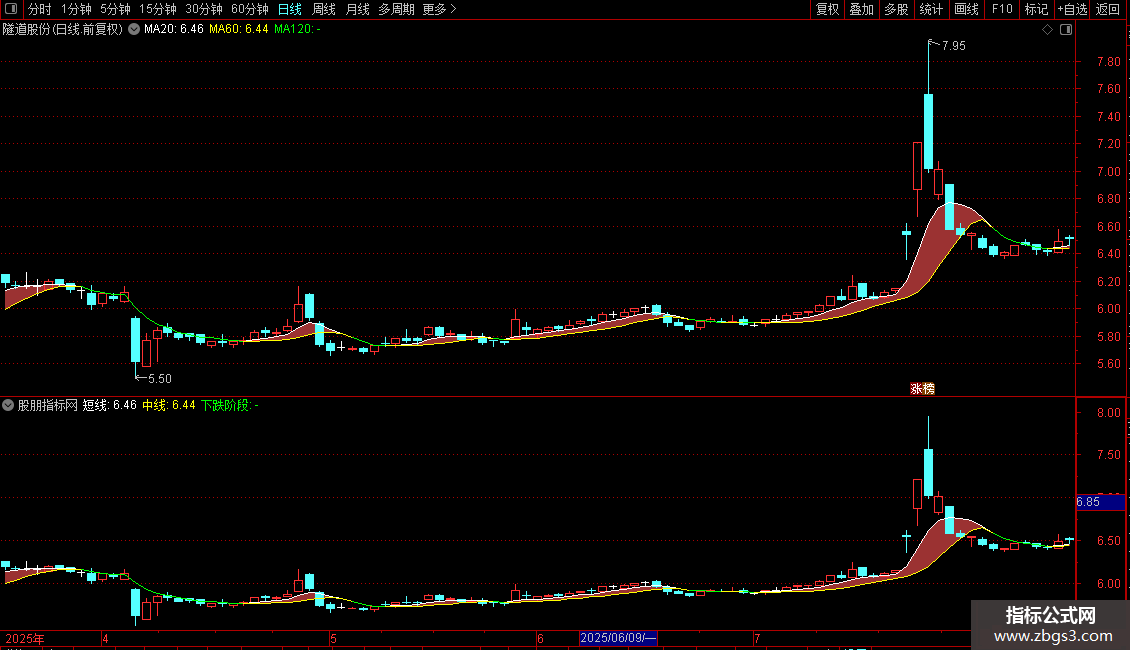Click the 返回 back button
The height and width of the screenshot is (650, 1130).
pyautogui.click(x=1108, y=9)
